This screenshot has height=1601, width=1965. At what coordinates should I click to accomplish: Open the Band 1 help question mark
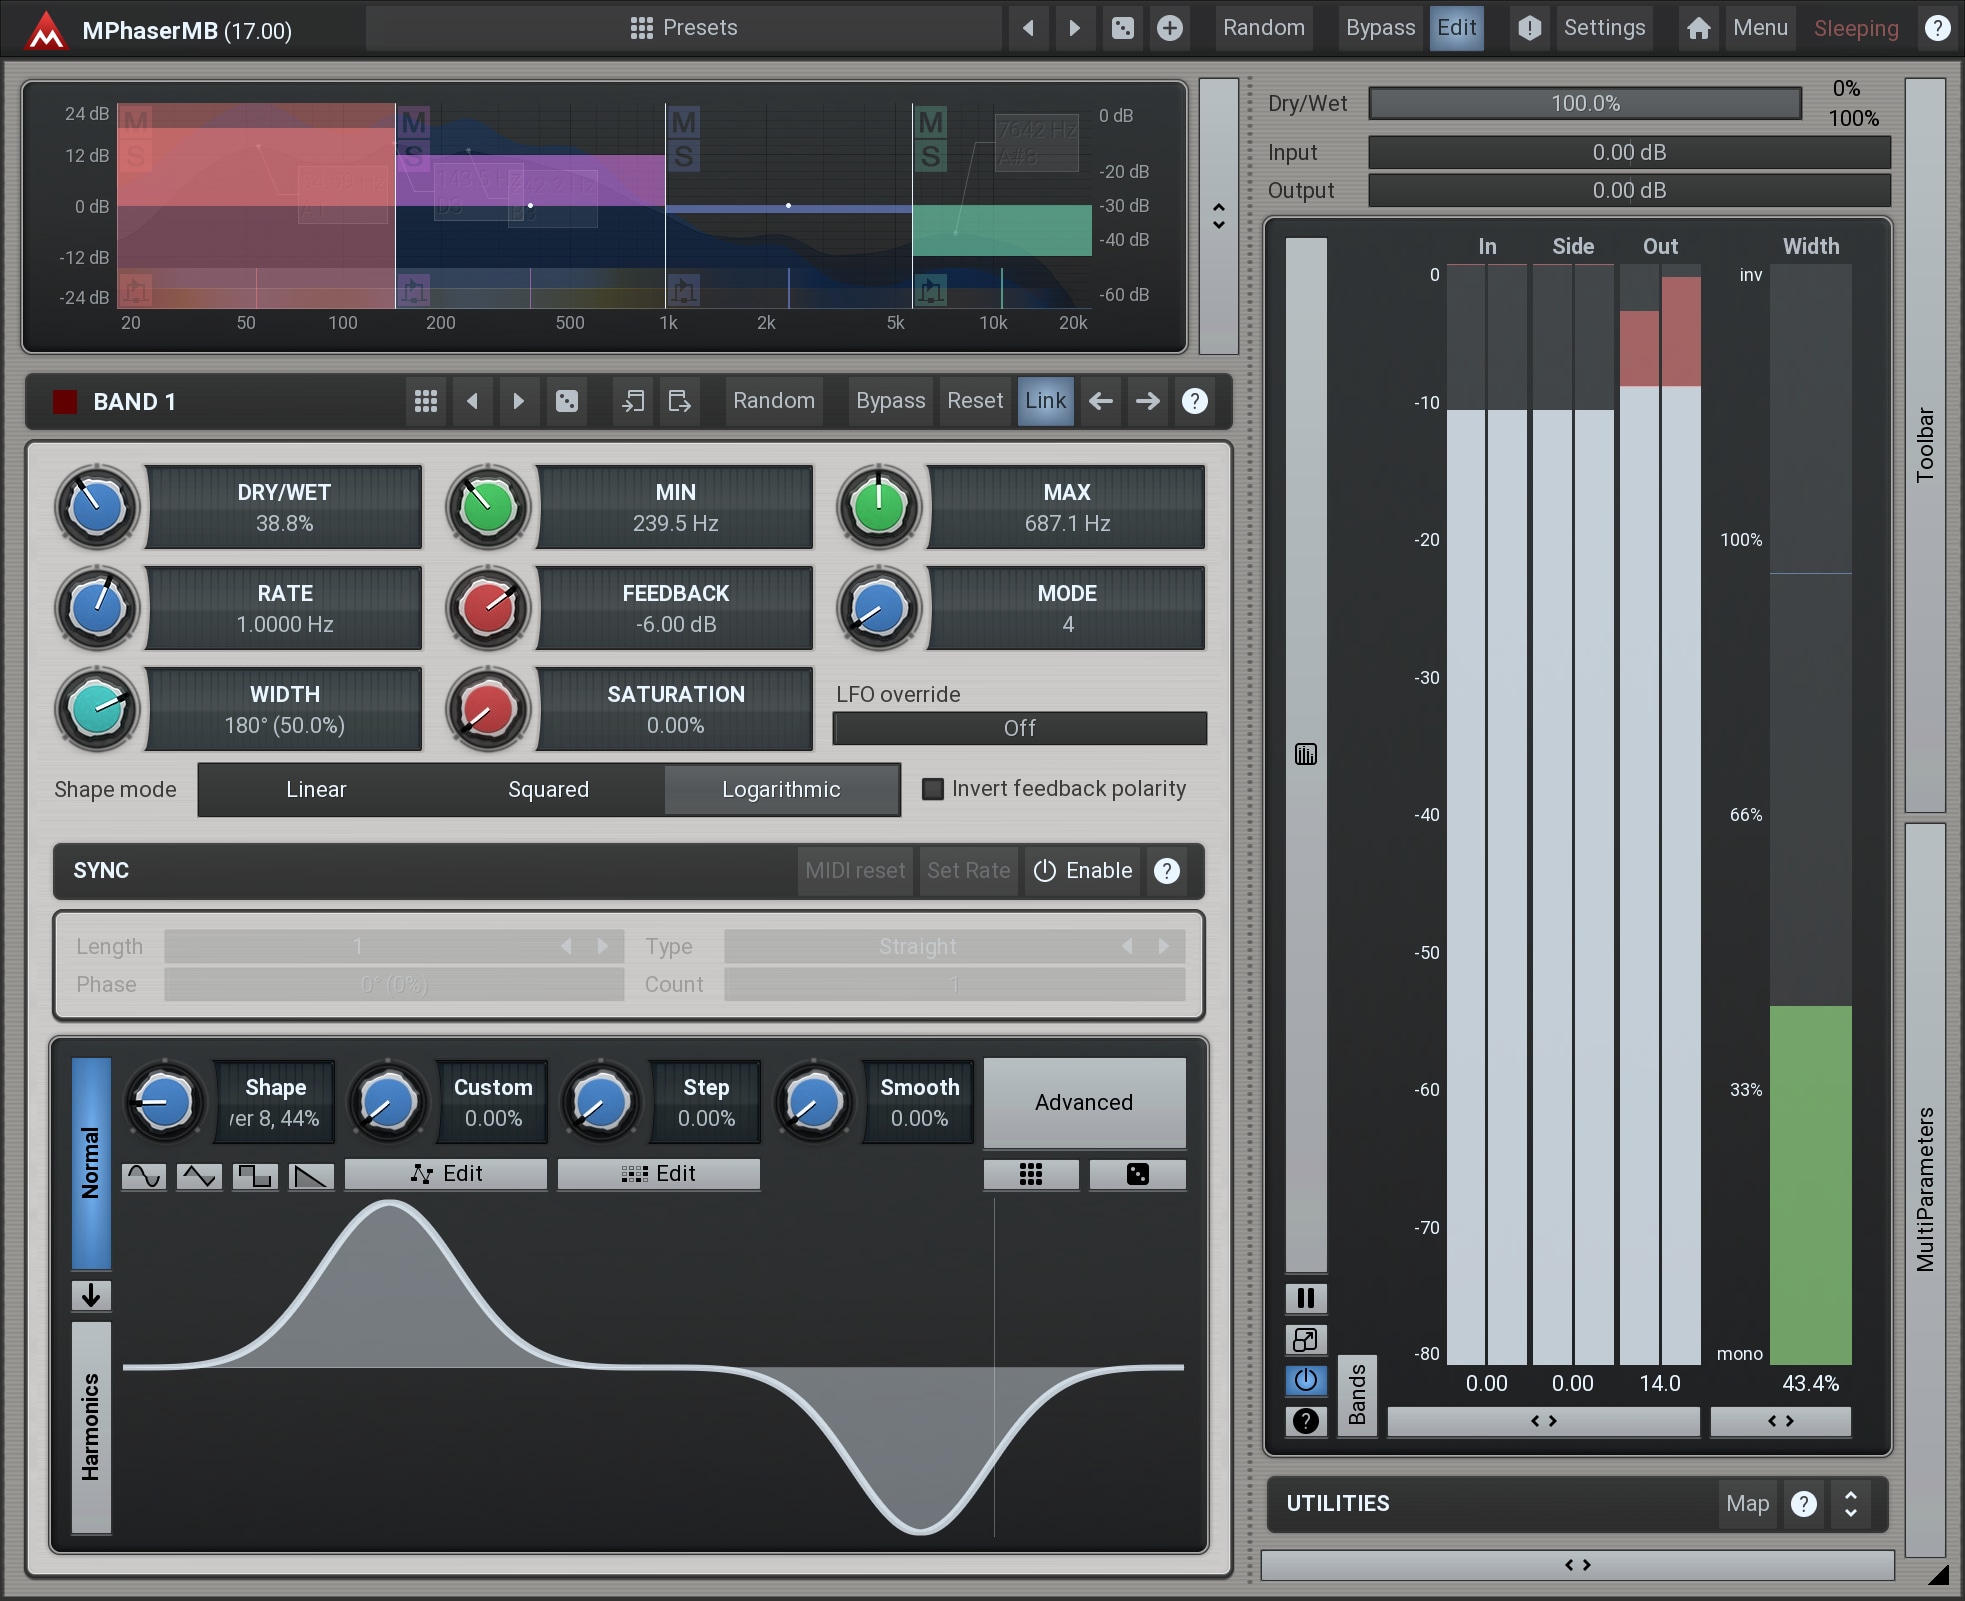[x=1194, y=401]
